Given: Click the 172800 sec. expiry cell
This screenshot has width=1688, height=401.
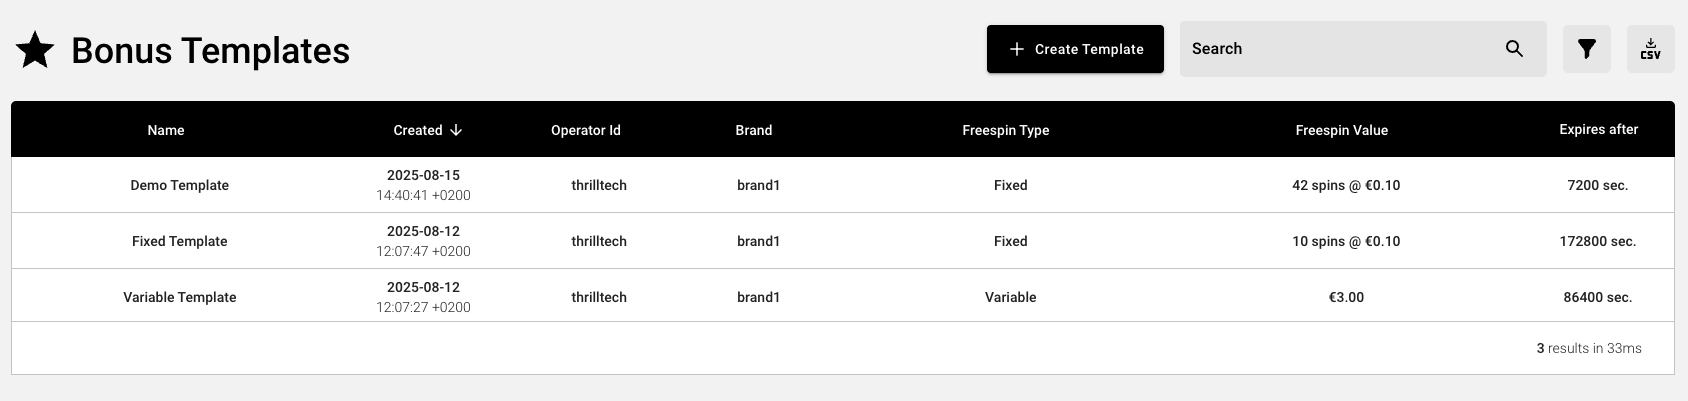Looking at the screenshot, I should (x=1597, y=241).
